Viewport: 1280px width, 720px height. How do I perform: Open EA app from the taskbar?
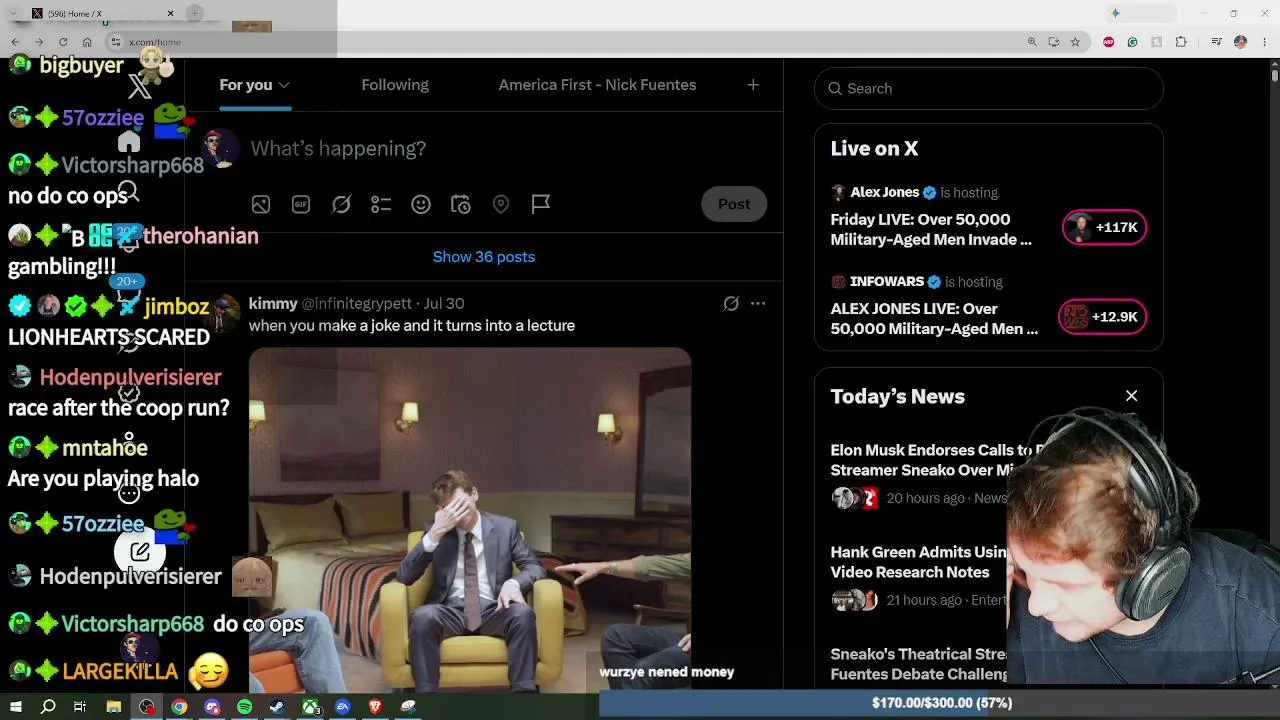(343, 707)
